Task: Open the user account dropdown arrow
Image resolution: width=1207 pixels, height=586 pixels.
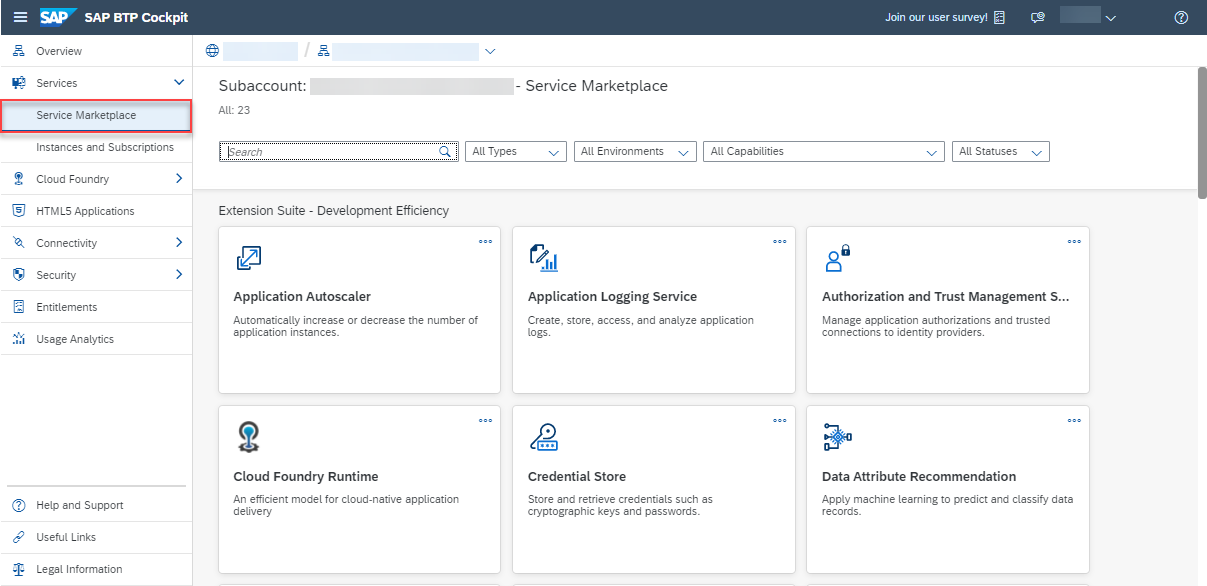Action: pyautogui.click(x=1110, y=18)
